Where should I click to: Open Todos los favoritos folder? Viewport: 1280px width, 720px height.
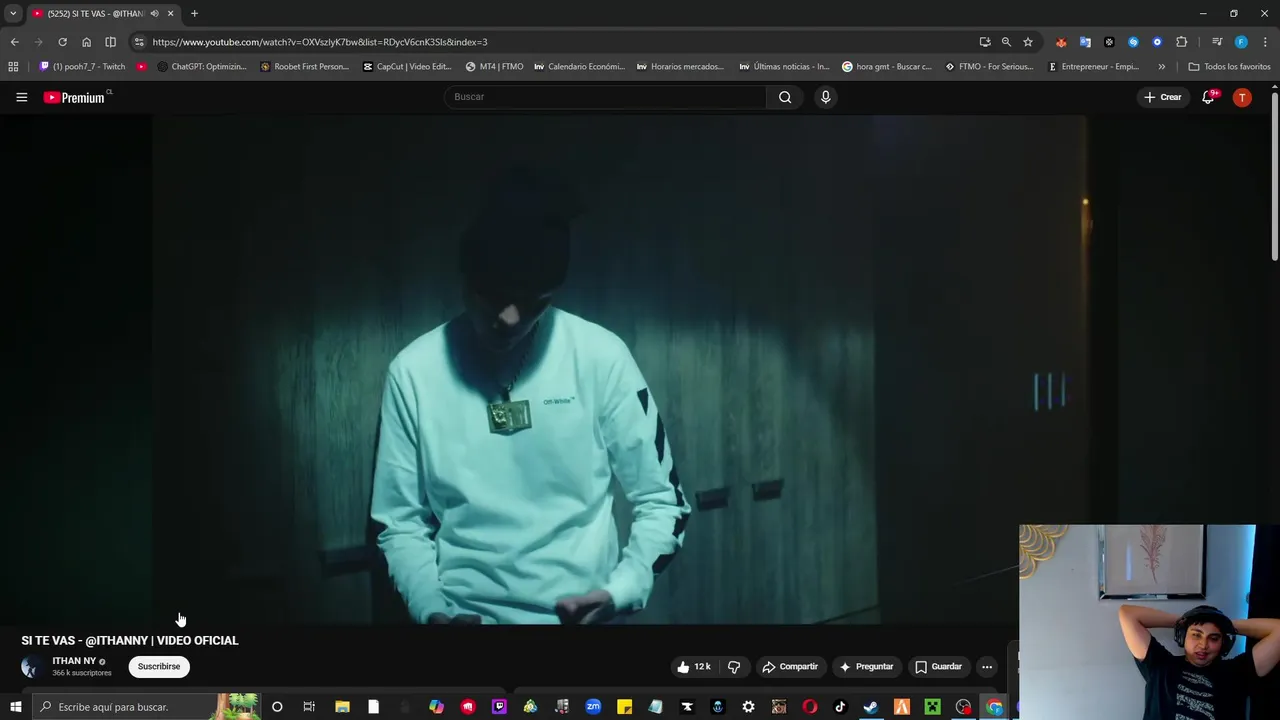[x=1229, y=67]
